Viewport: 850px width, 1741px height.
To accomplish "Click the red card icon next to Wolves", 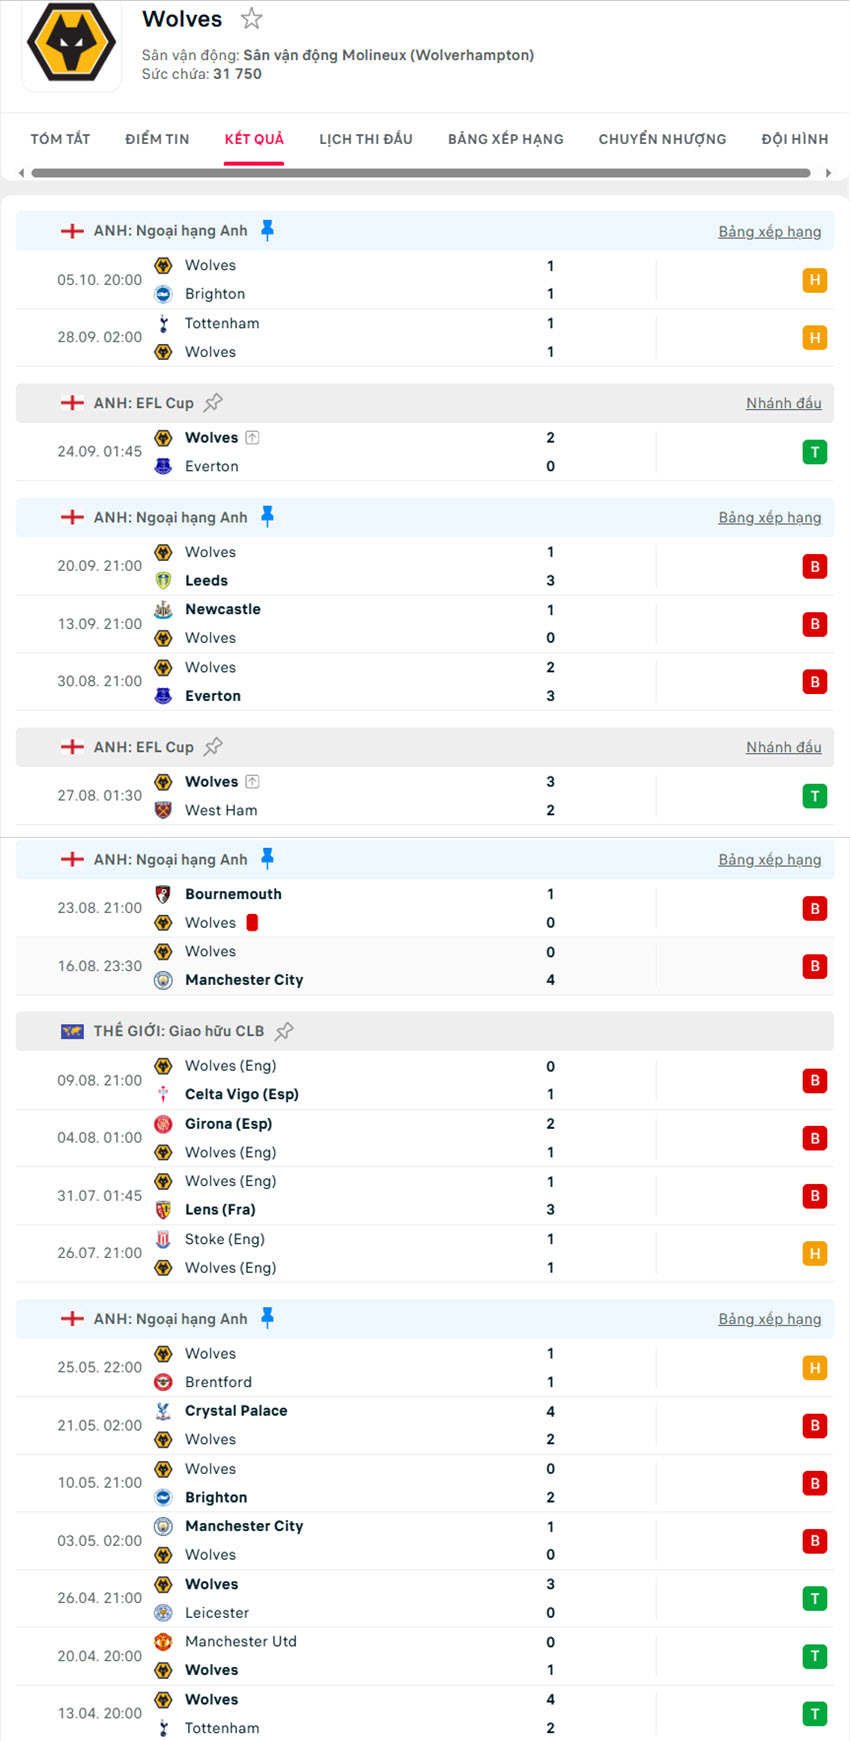I will coord(251,922).
